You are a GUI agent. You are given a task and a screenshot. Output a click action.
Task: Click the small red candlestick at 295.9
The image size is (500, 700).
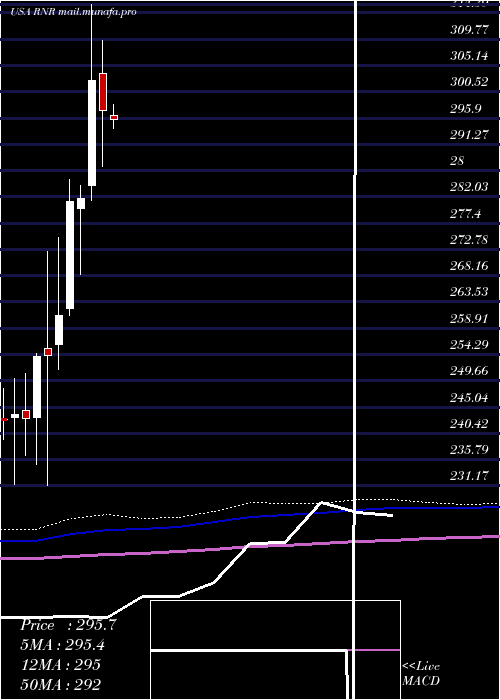click(x=114, y=117)
